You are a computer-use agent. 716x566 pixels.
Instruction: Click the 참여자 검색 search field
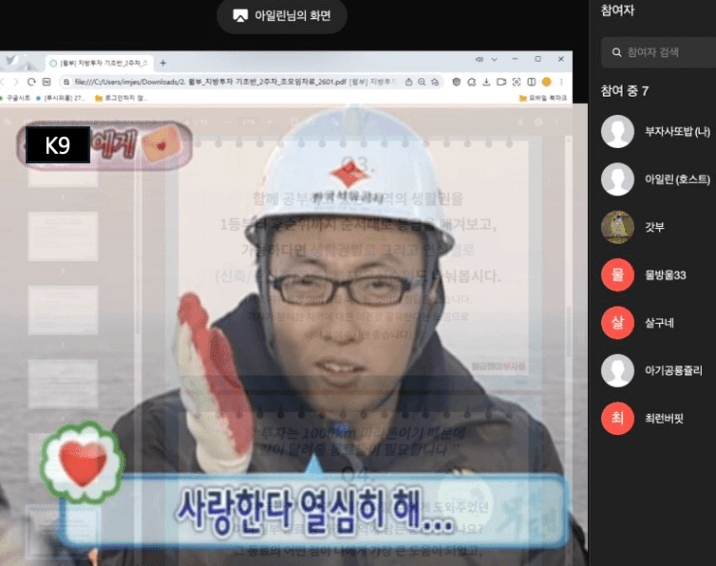tap(658, 52)
